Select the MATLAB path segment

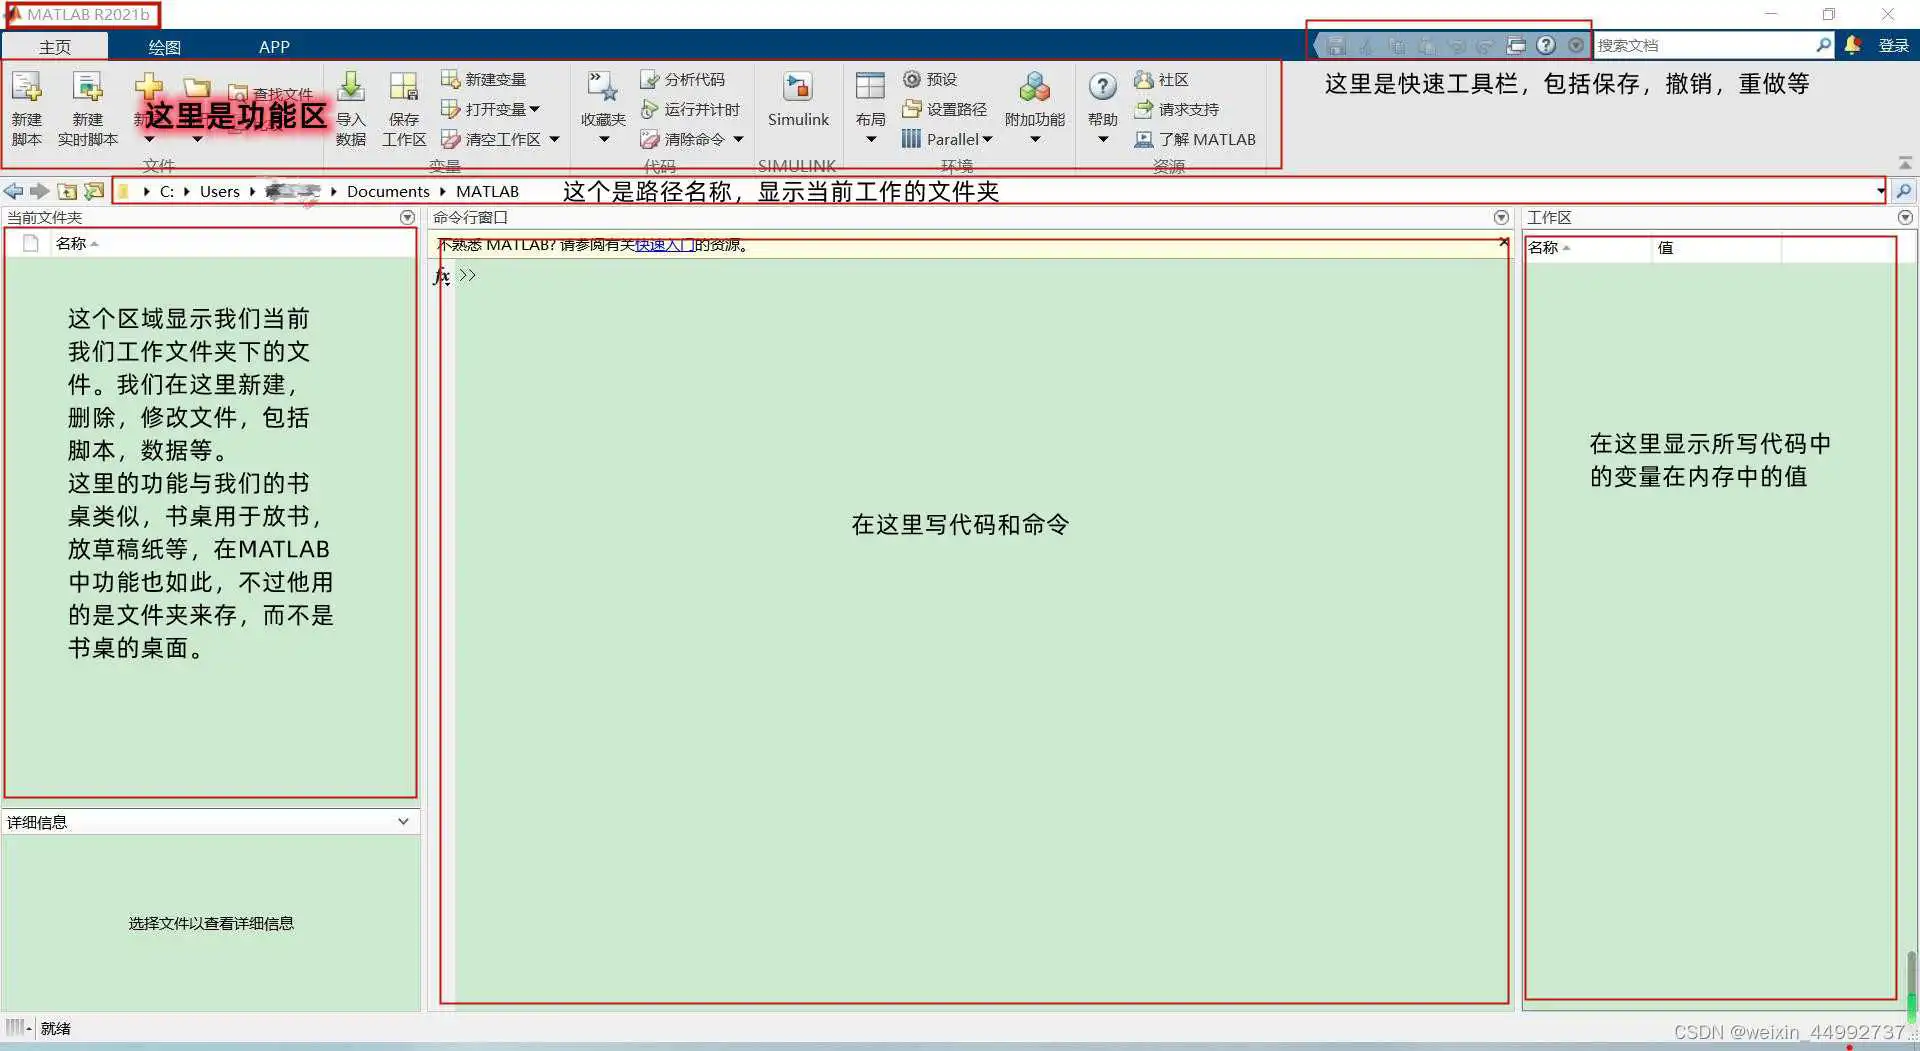pos(487,191)
